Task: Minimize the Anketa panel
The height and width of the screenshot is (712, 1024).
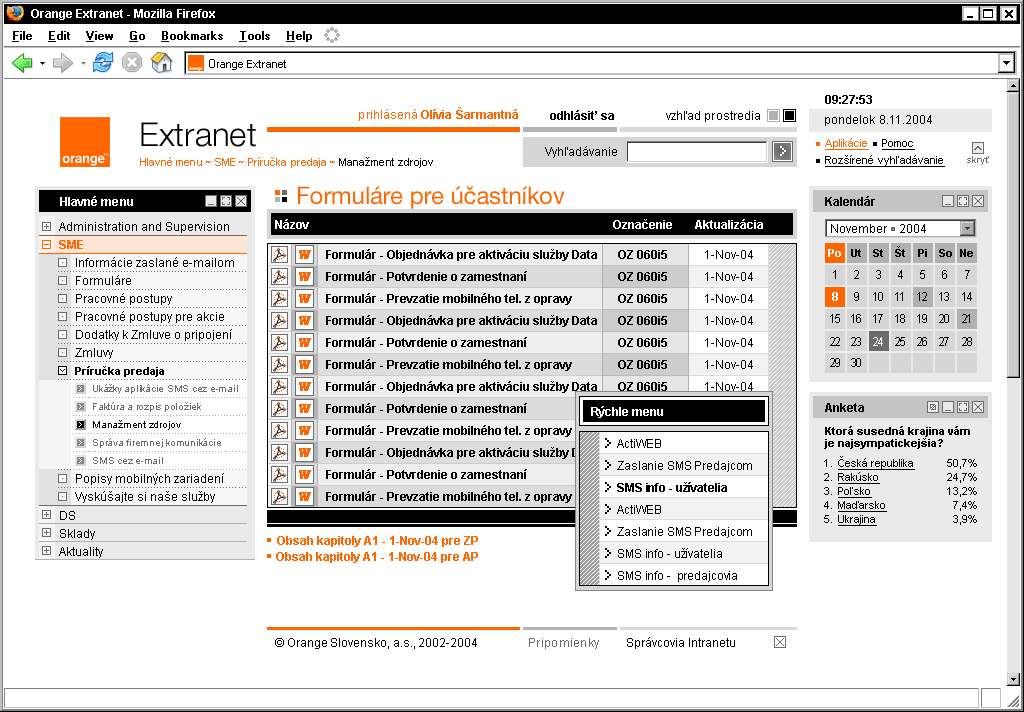Action: coord(948,407)
